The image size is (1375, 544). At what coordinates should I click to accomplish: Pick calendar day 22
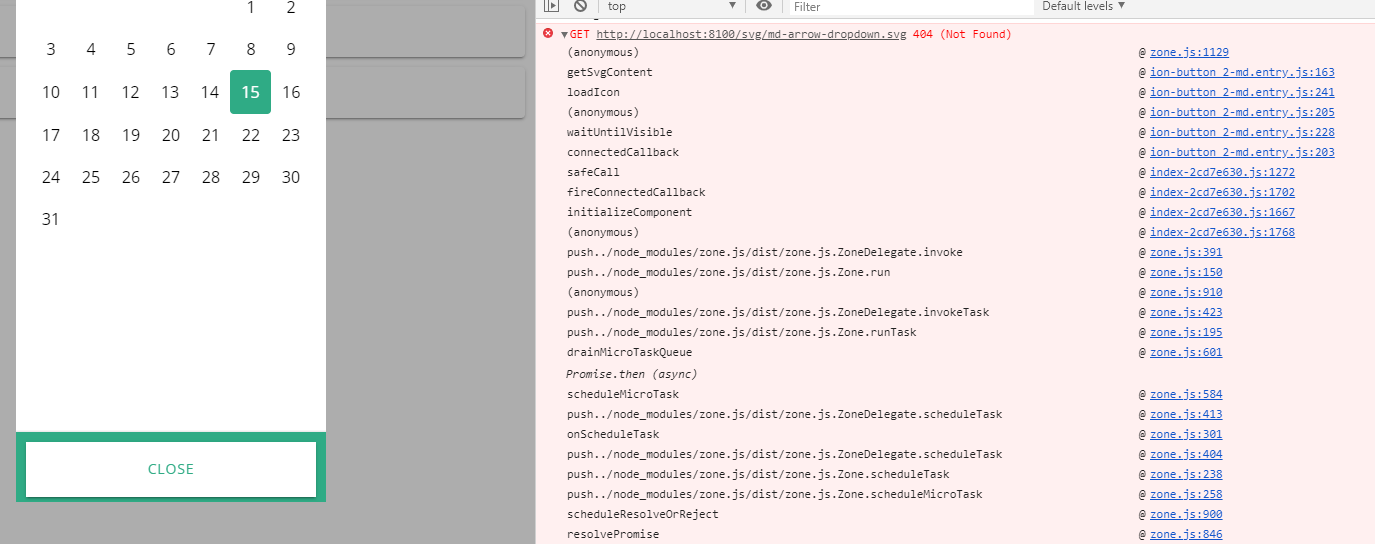(x=250, y=135)
